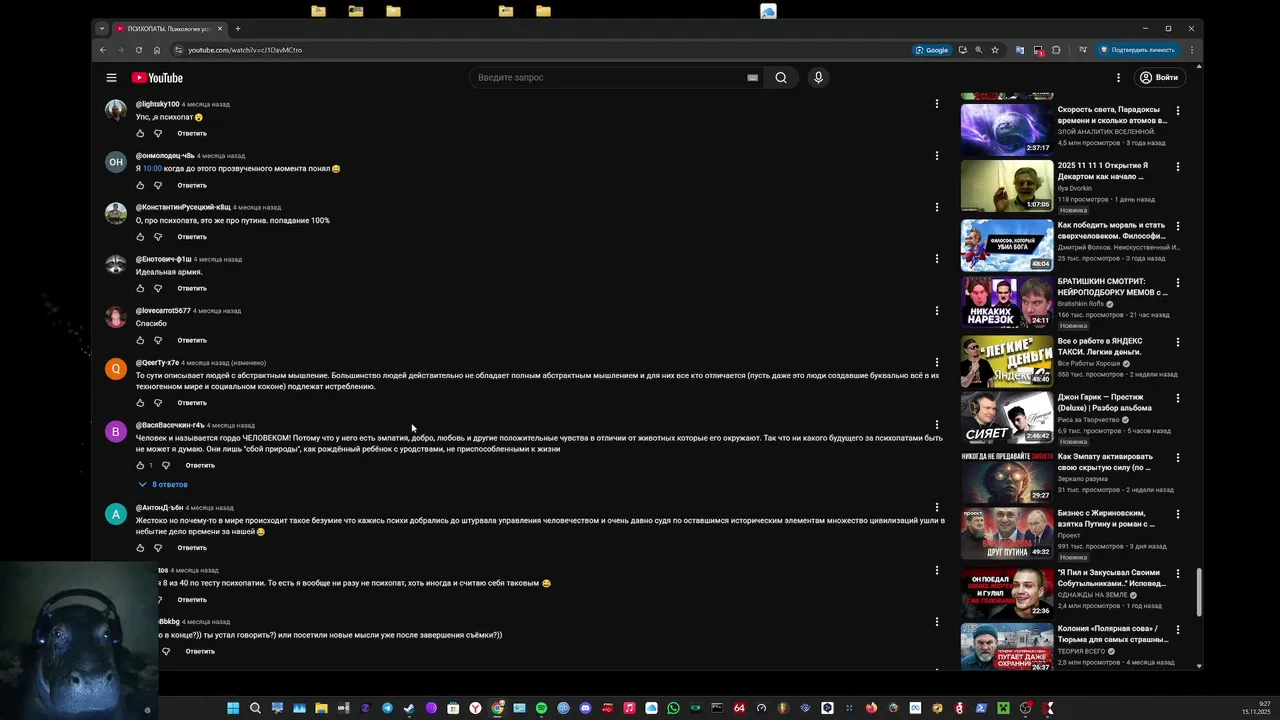The width and height of the screenshot is (1280, 720).
Task: Click the 10:00 timestamp link
Action: 152,169
